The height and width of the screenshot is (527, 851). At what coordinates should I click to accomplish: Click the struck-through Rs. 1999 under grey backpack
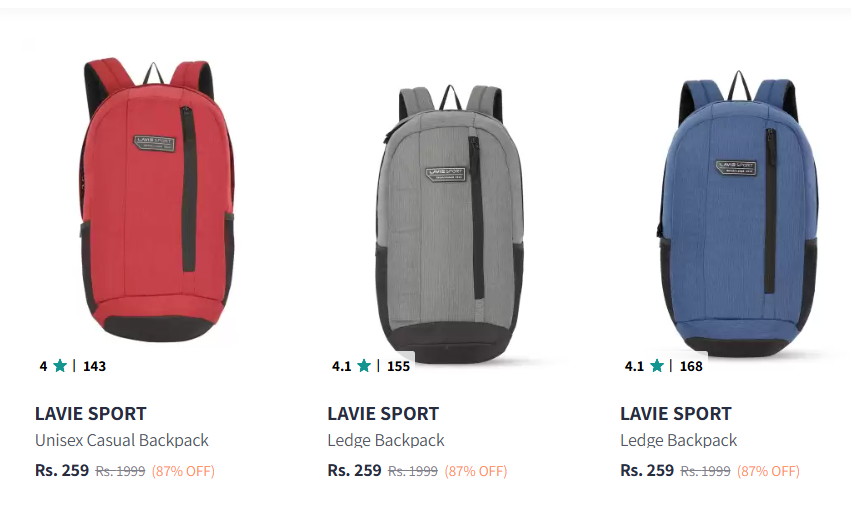pos(413,471)
